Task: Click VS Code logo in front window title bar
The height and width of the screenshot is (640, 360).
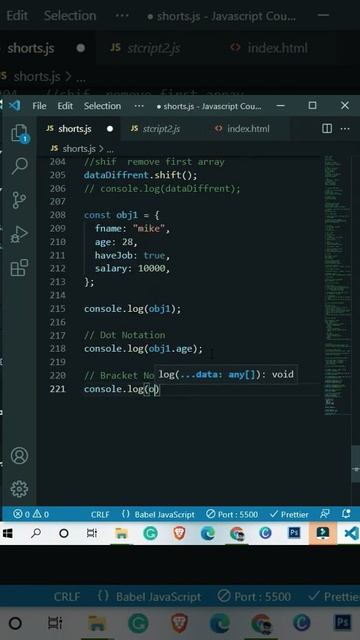Action: click(14, 106)
